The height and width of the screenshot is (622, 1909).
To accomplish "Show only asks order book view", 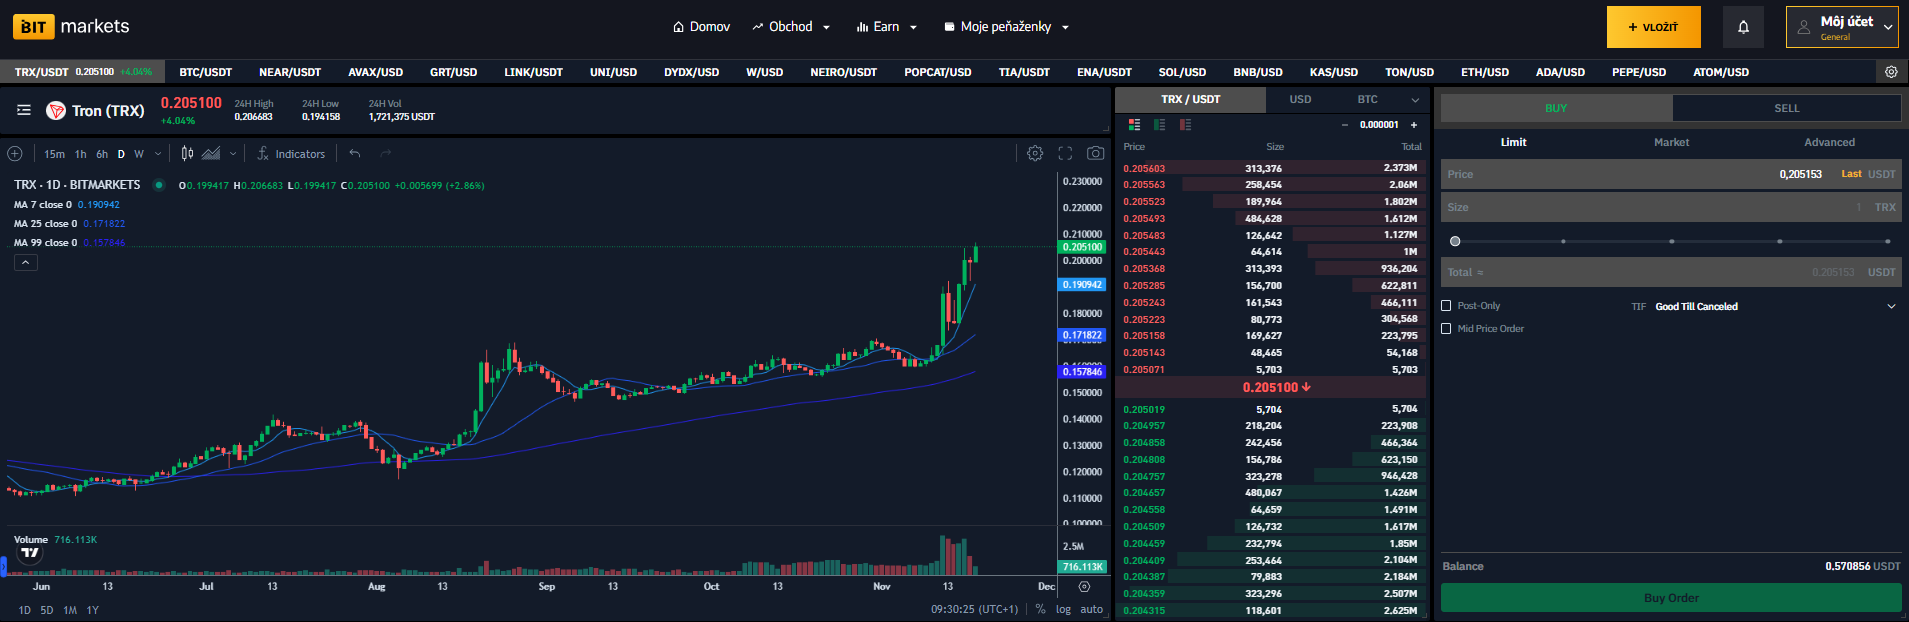I will tap(1185, 125).
